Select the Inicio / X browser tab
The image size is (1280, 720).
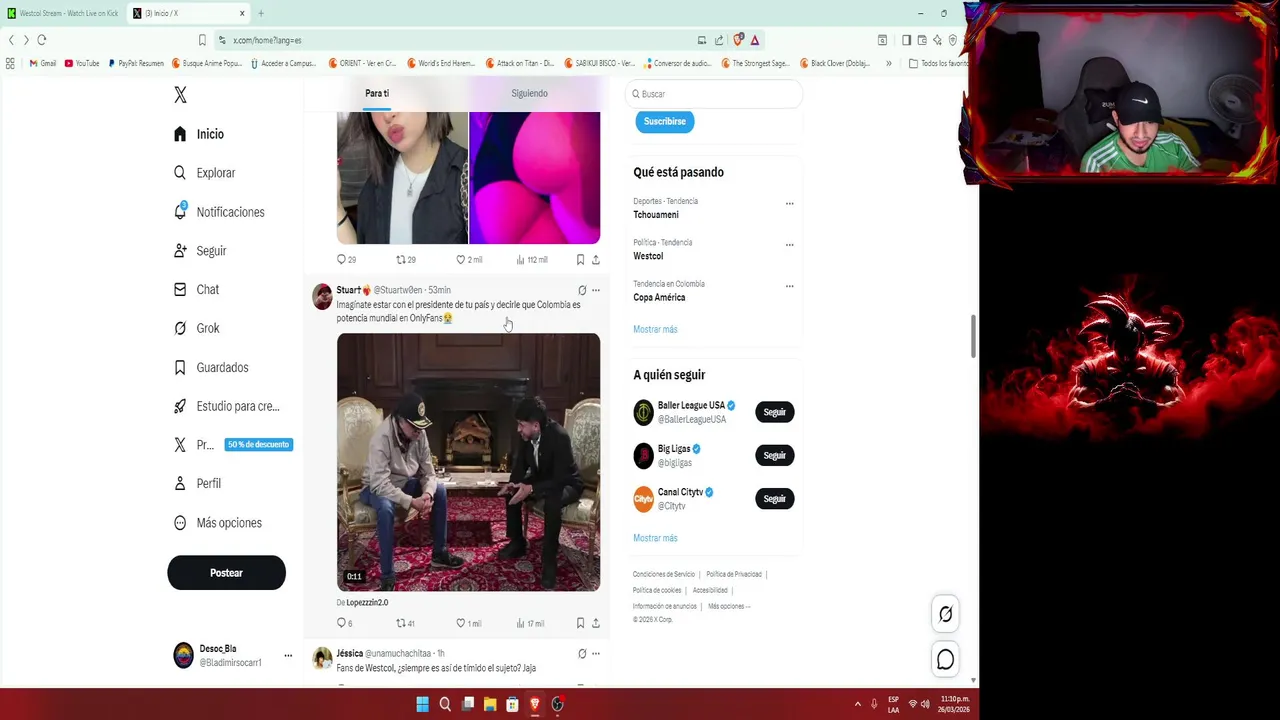[x=189, y=13]
